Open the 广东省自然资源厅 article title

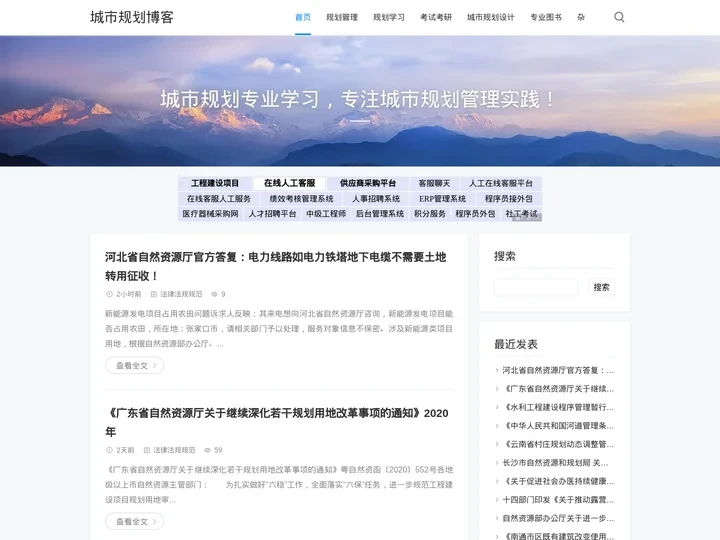click(276, 422)
